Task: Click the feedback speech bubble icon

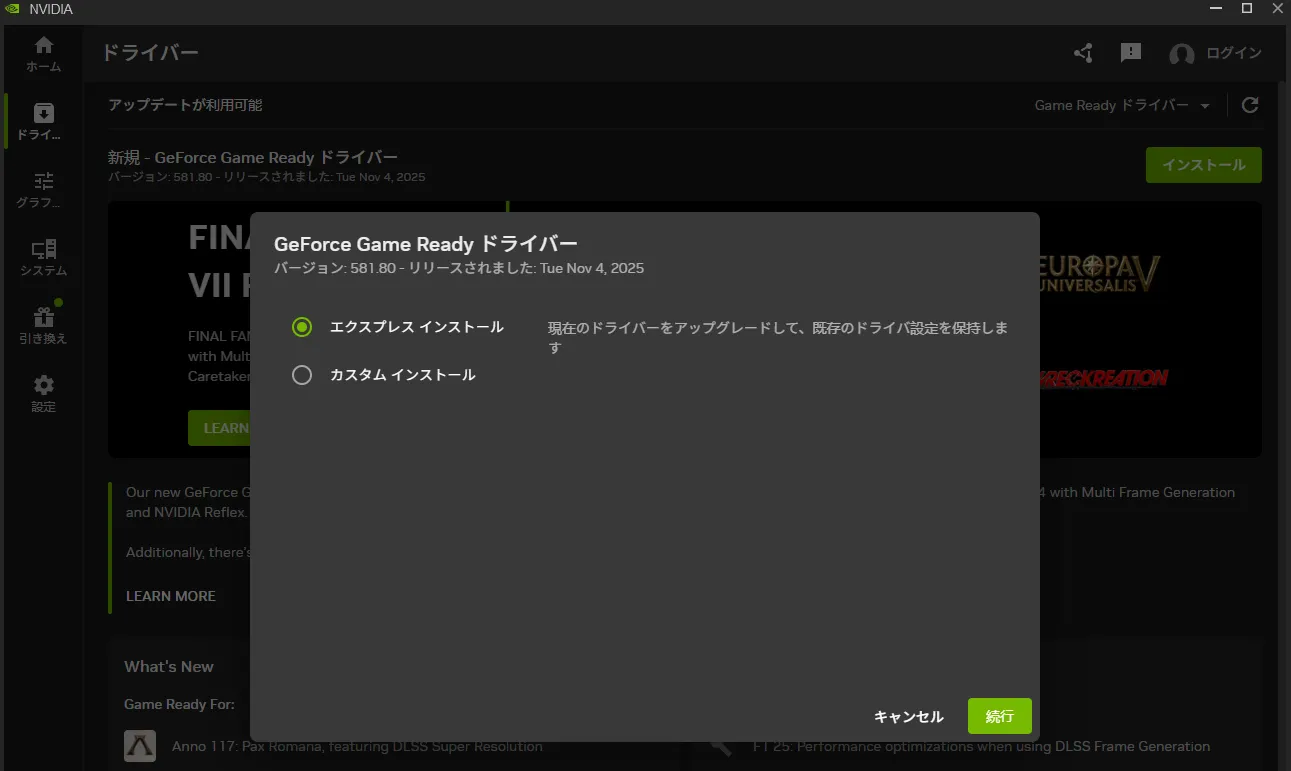Action: pos(1131,53)
